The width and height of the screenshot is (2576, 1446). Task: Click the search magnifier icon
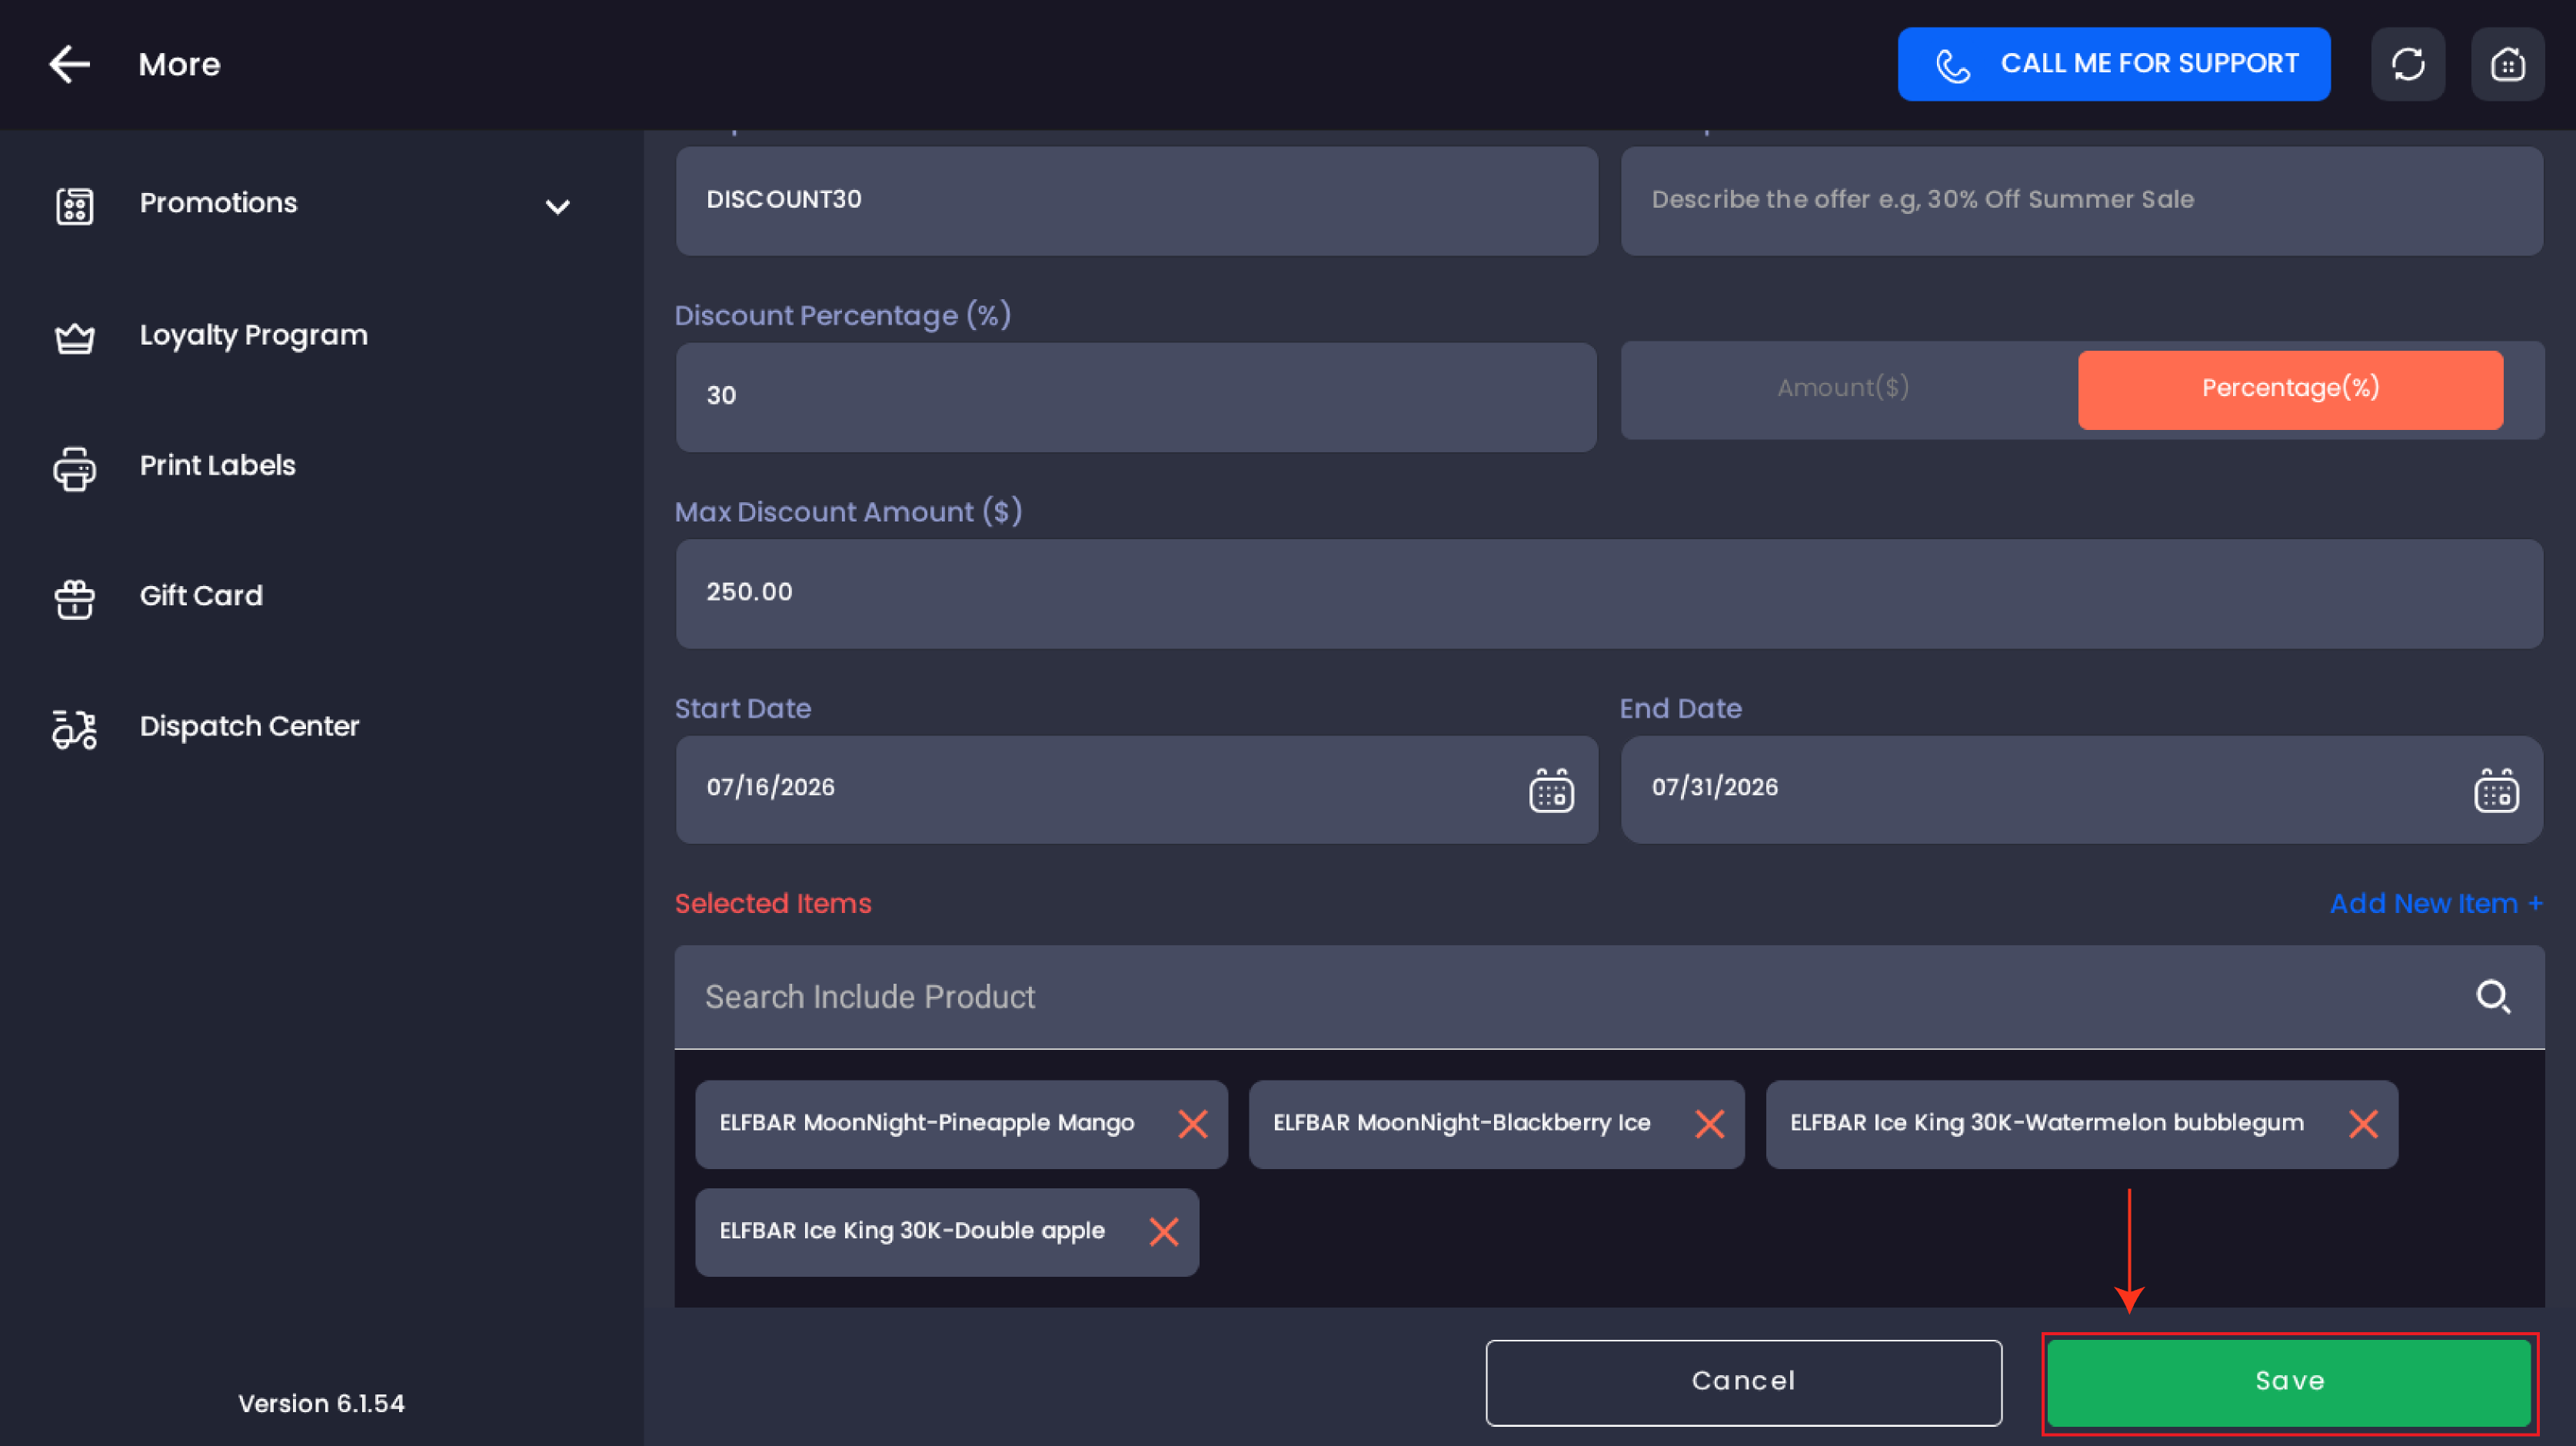tap(2493, 996)
